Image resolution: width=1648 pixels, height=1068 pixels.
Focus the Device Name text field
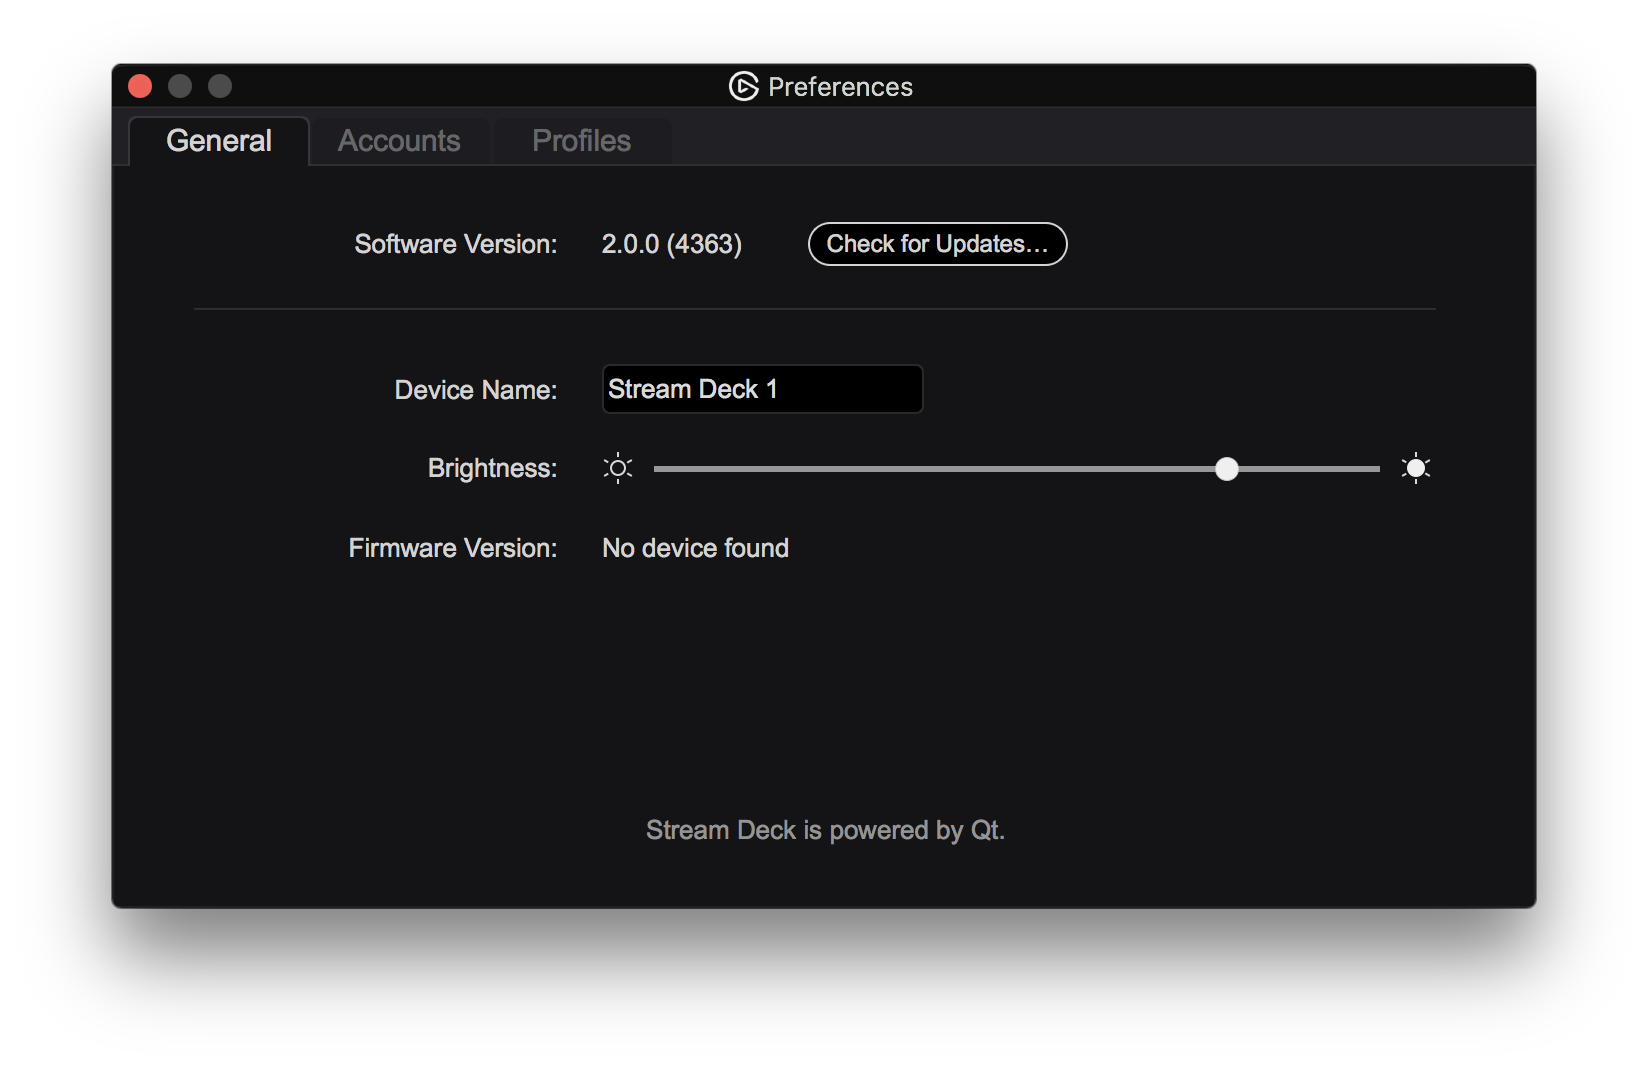coord(762,389)
